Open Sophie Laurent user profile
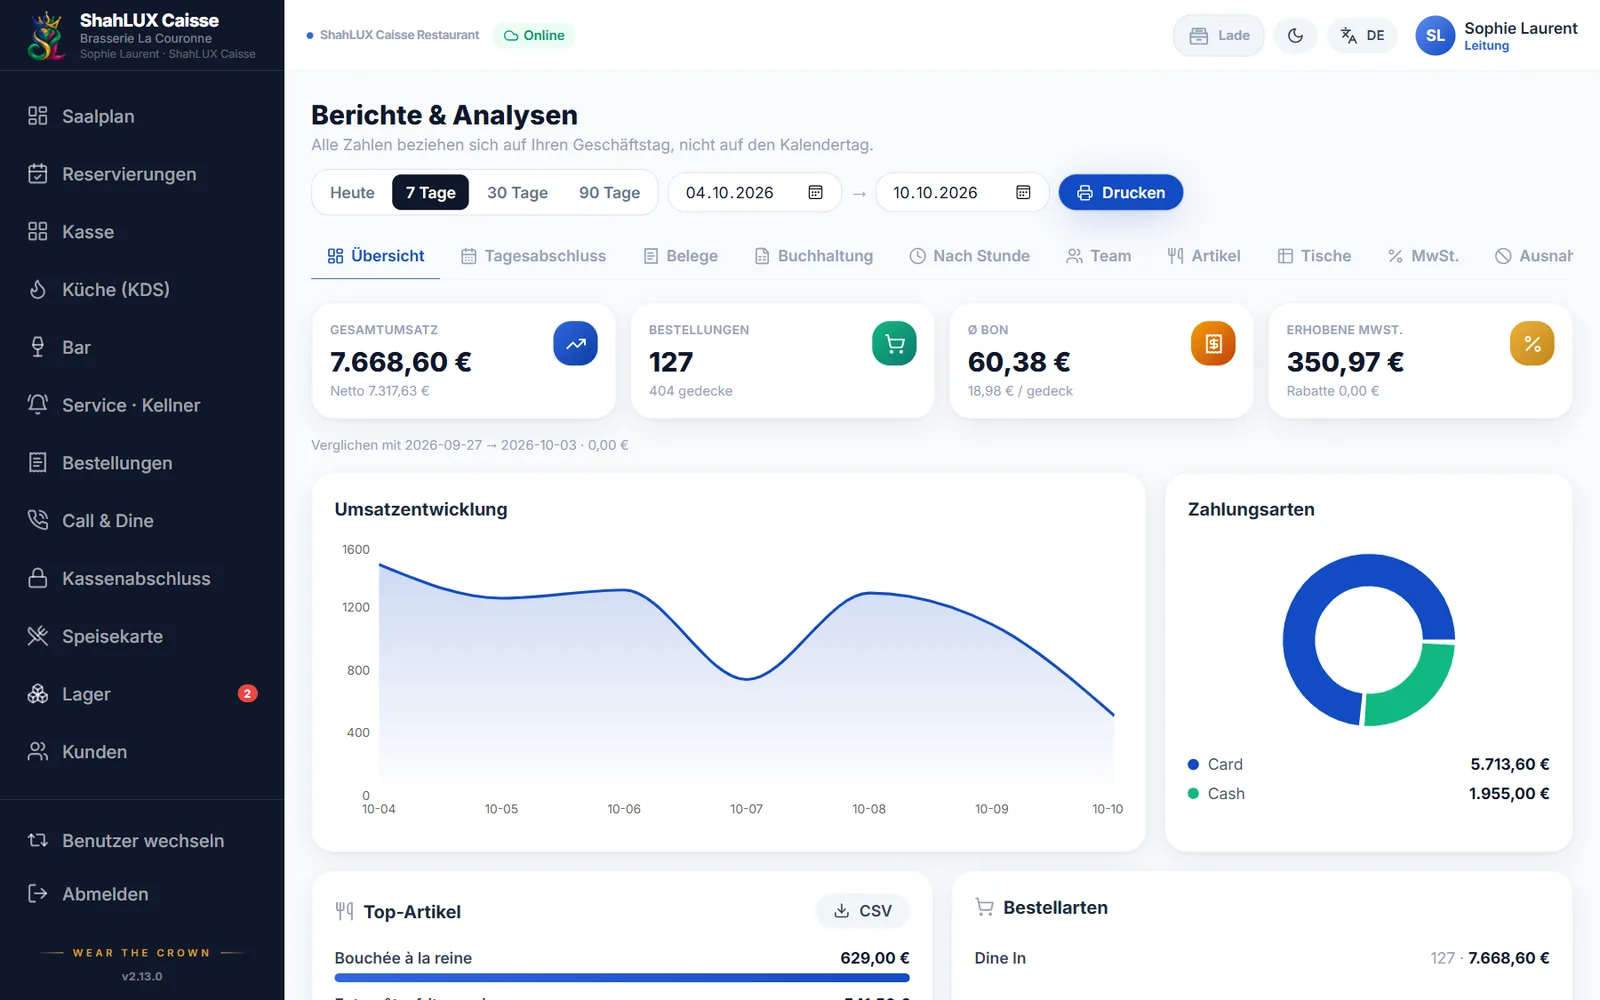Image resolution: width=1600 pixels, height=1000 pixels. [1496, 35]
